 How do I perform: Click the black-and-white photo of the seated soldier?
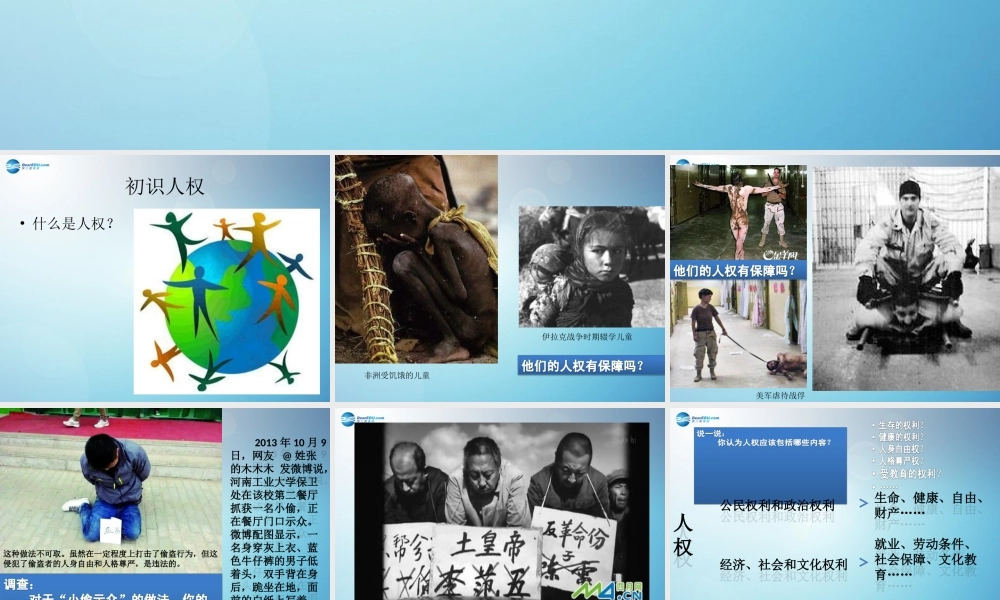906,279
